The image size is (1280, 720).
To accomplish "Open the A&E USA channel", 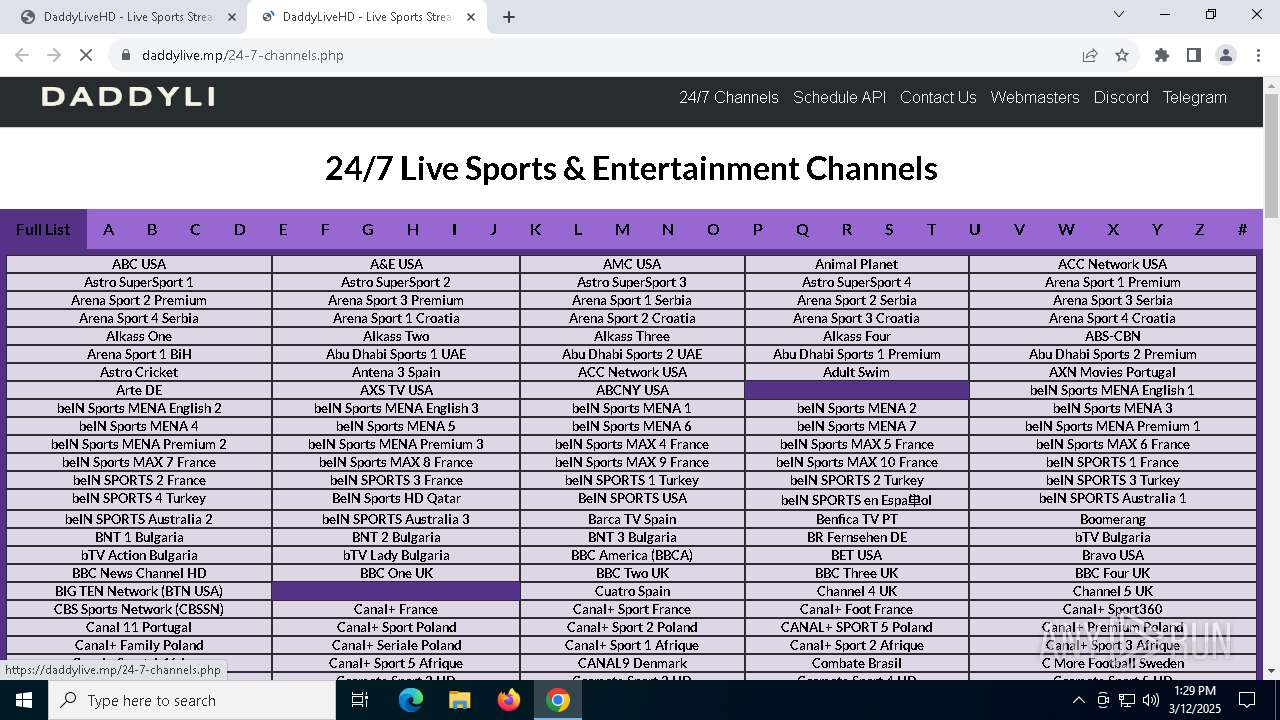I will pyautogui.click(x=396, y=264).
